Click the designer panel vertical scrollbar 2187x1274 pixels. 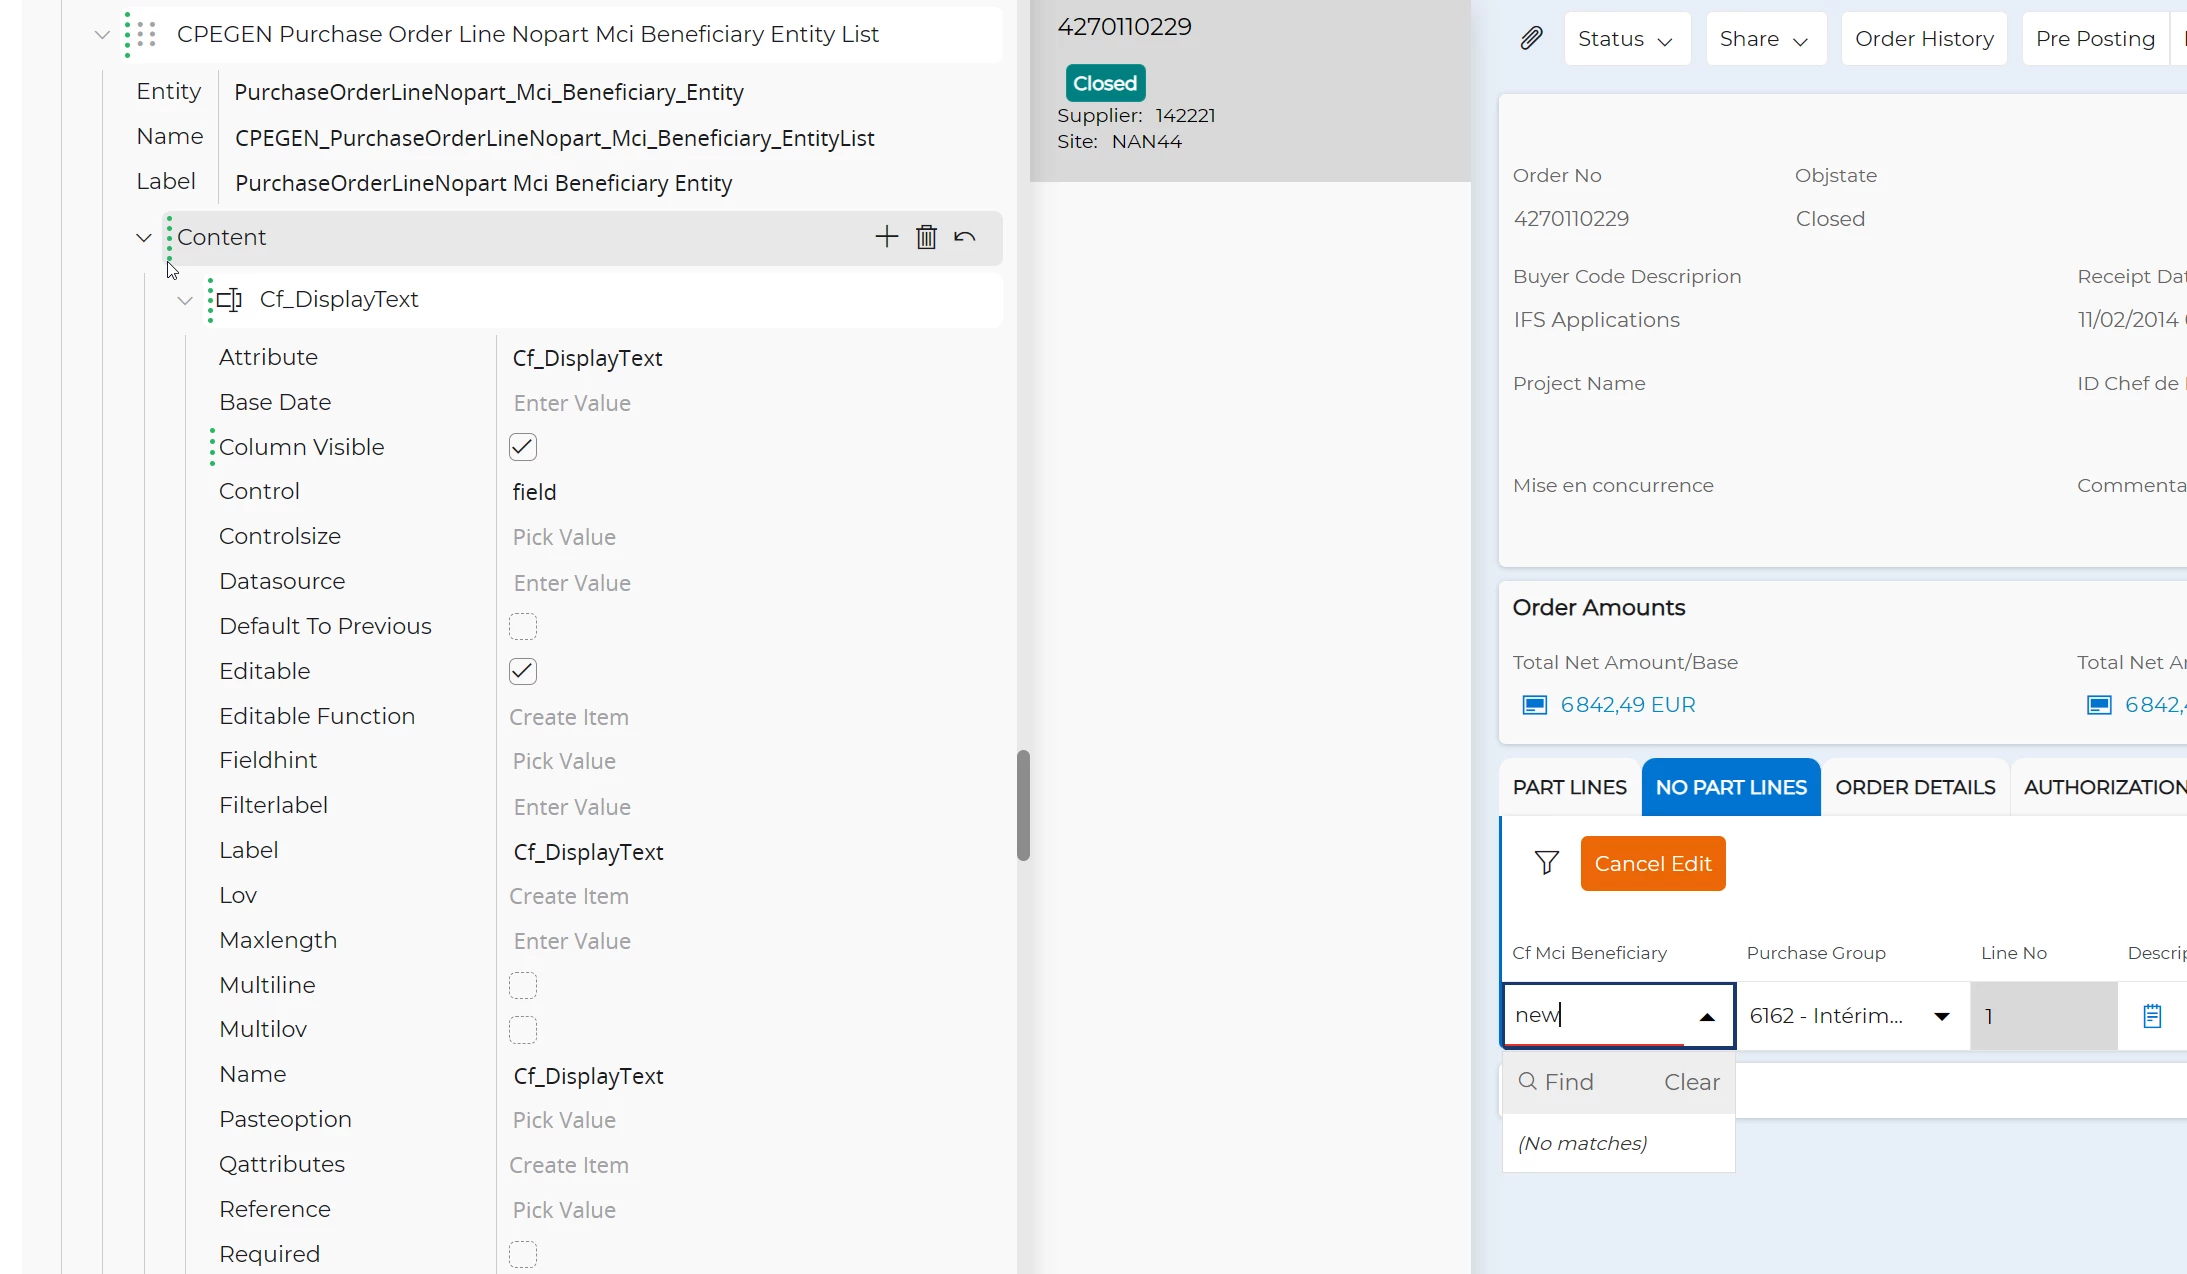coord(1023,804)
